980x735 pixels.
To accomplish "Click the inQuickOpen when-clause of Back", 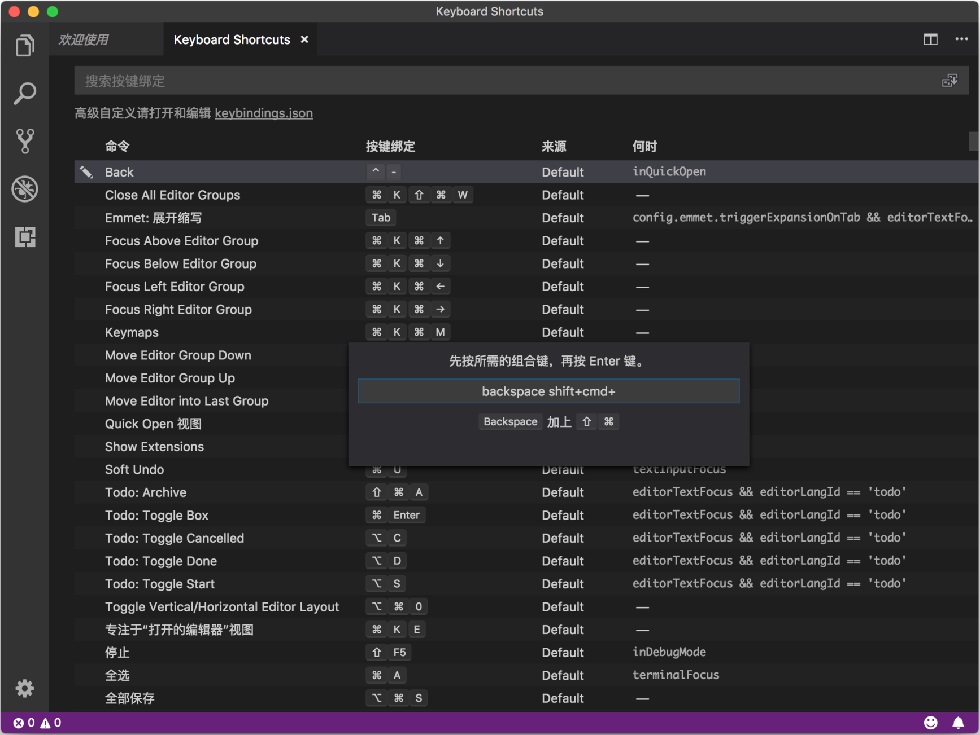I will coord(669,171).
